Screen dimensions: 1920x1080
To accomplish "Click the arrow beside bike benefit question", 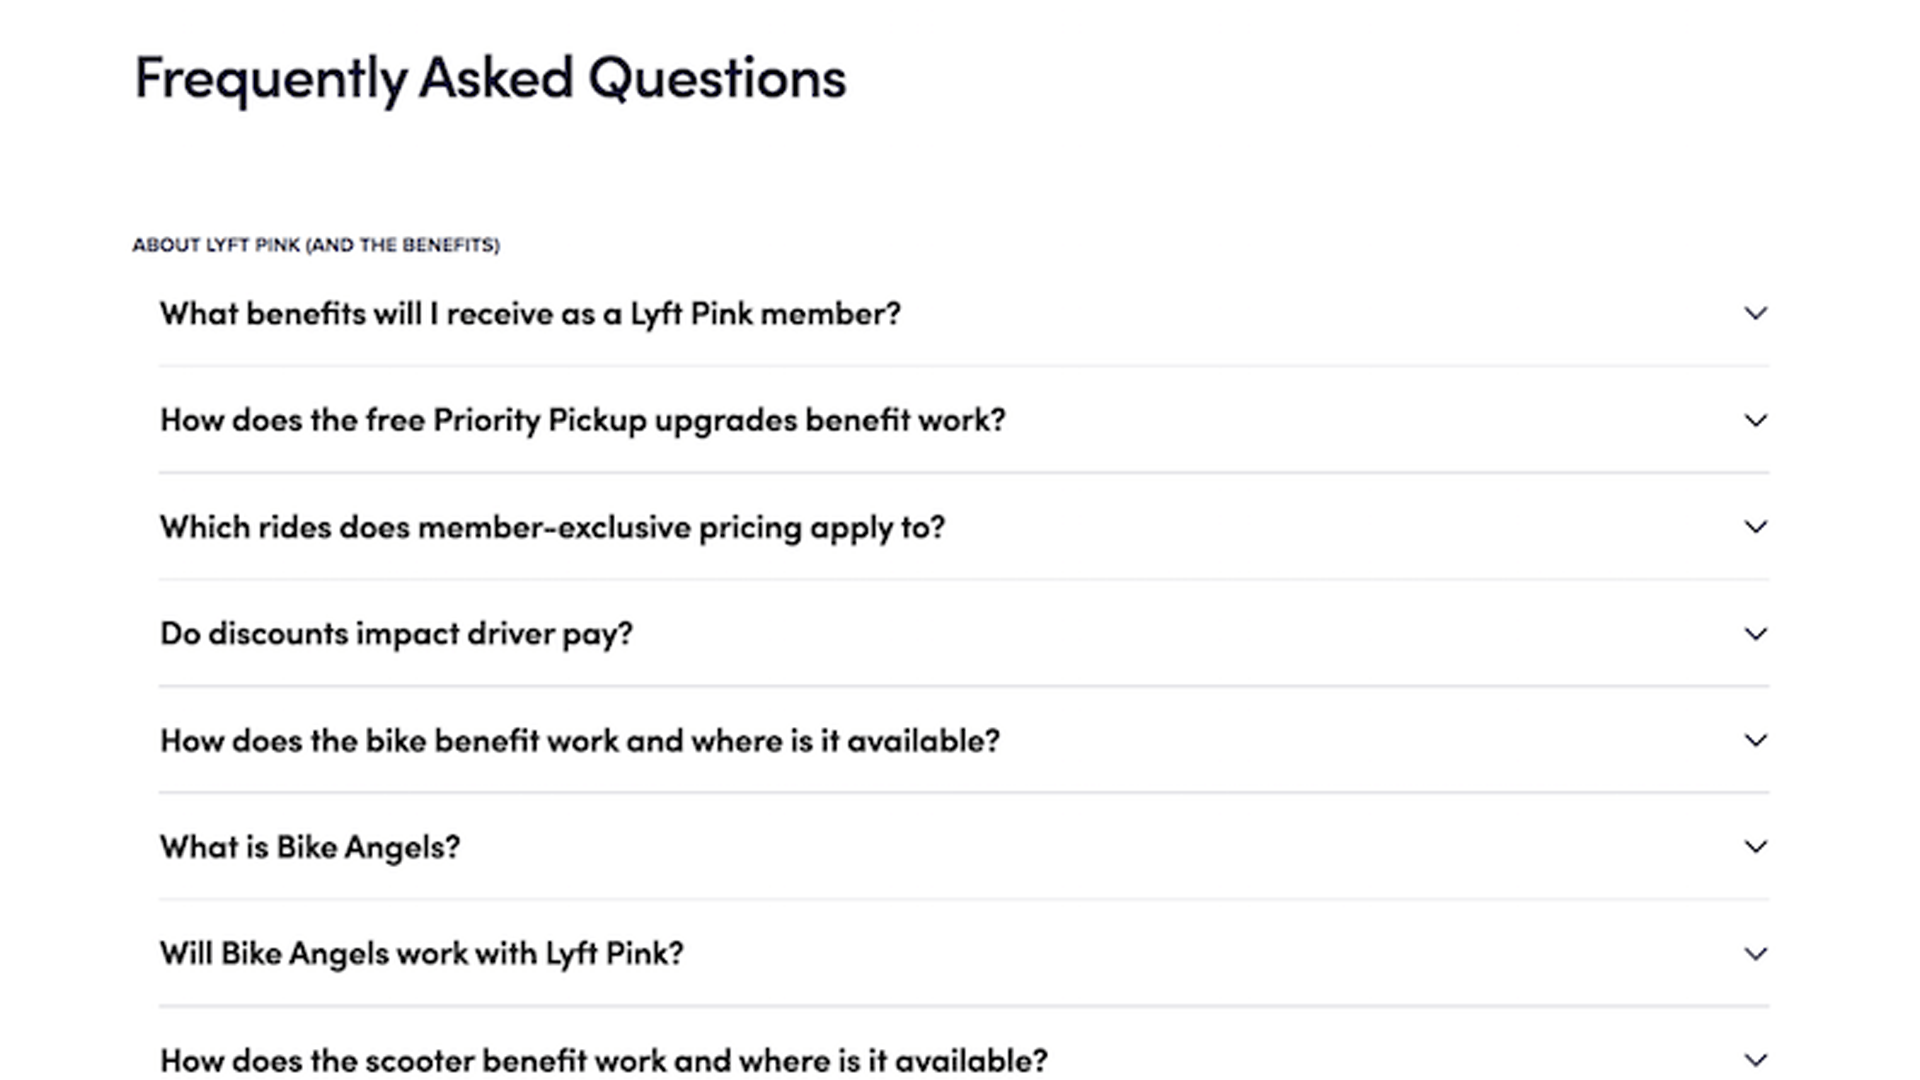I will [1755, 741].
